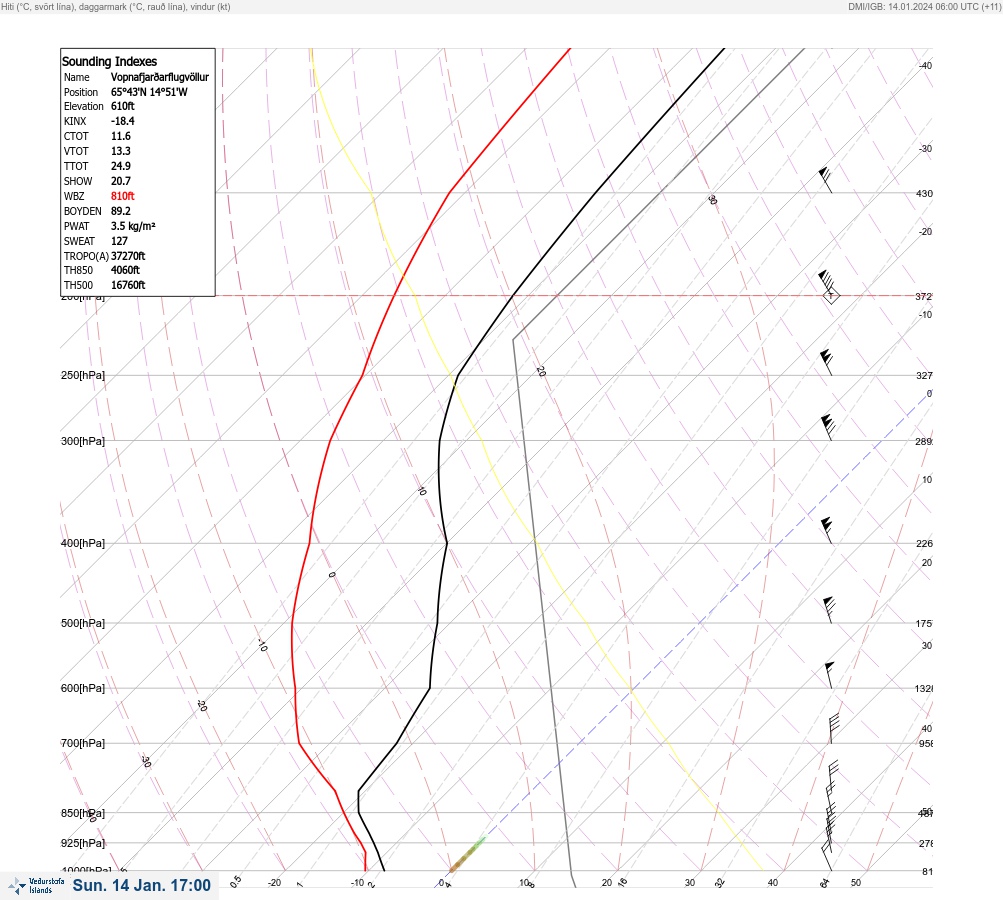Viewport: 1003px width, 900px height.
Task: Select the station name 'Vopnafjarðarflugvöllur'
Action: pos(160,77)
